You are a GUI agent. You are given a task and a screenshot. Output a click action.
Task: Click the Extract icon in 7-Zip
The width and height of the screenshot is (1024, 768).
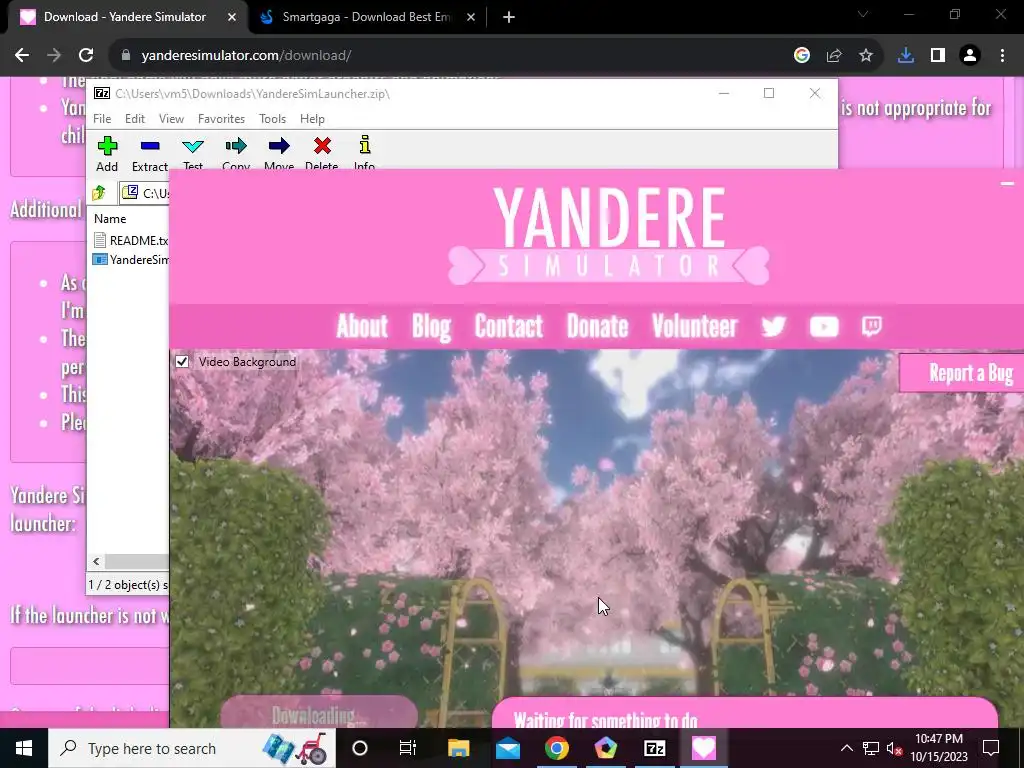point(150,153)
